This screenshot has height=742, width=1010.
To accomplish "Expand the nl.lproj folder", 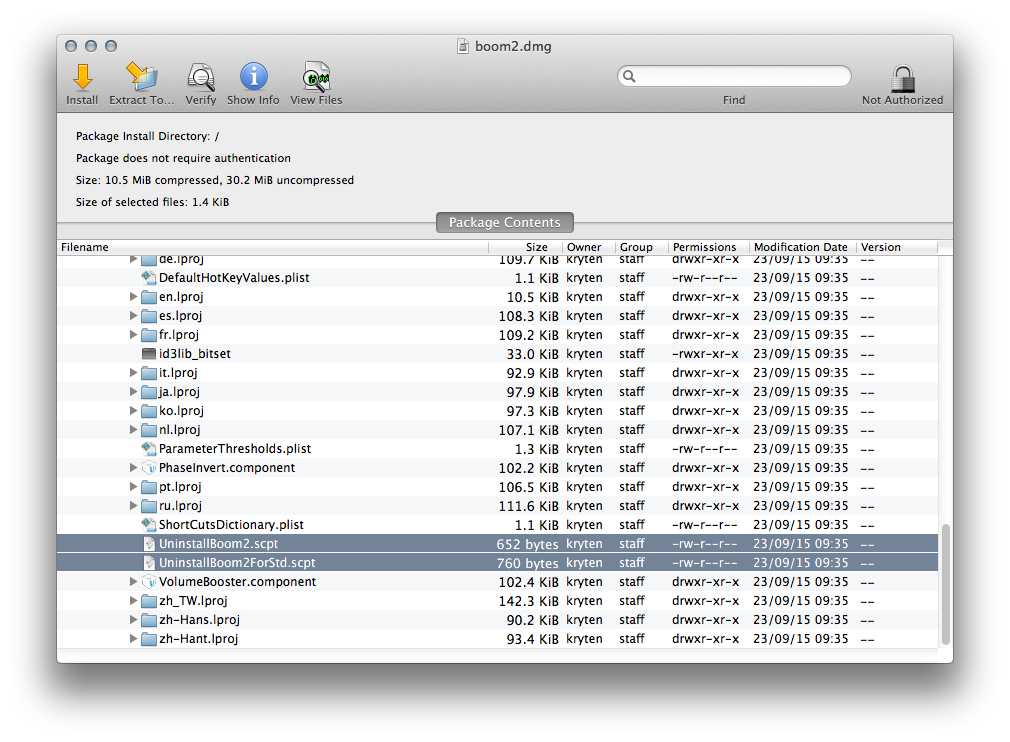I will pos(133,430).
